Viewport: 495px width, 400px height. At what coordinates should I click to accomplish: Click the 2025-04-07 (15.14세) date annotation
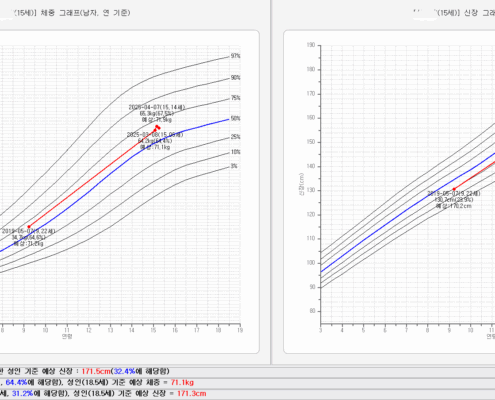157,107
